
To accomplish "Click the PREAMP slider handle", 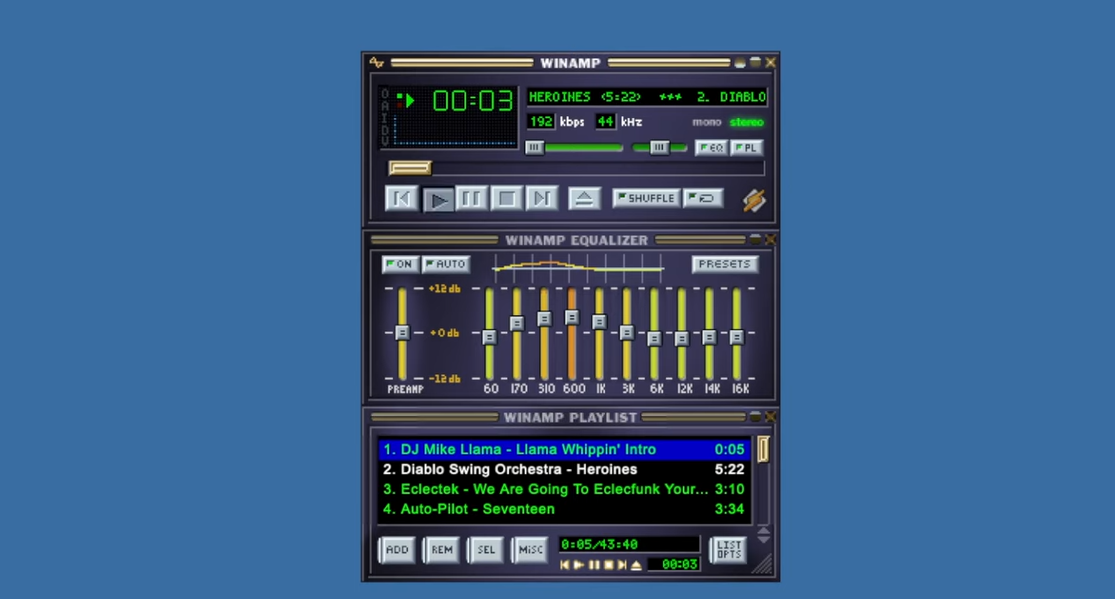I will coord(402,332).
